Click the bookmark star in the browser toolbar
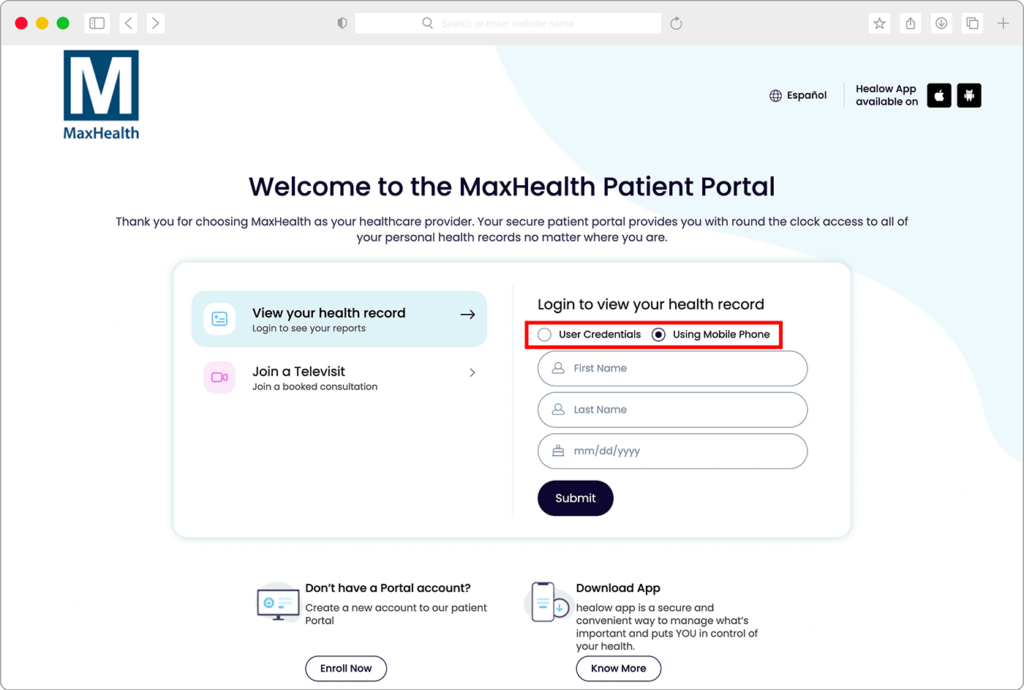This screenshot has width=1024, height=690. click(x=878, y=22)
